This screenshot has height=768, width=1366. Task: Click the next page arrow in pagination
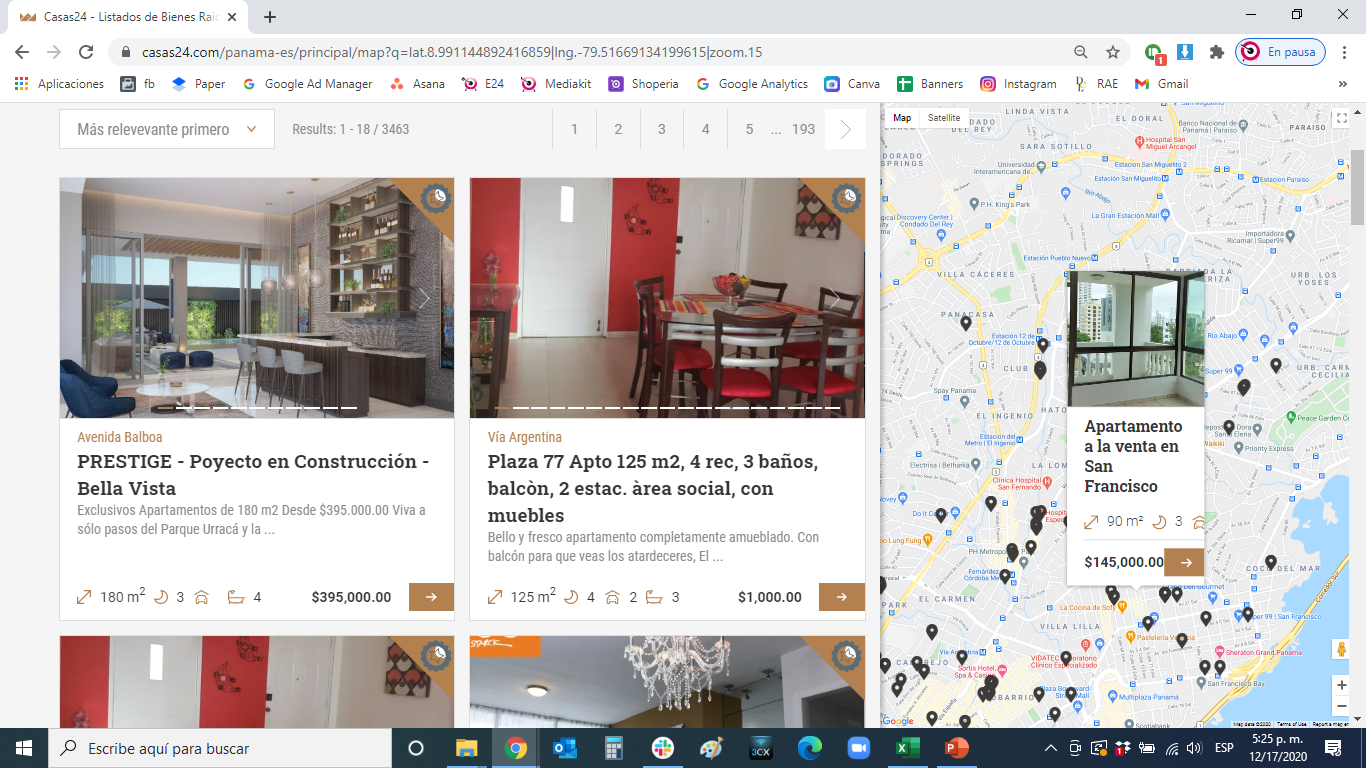(846, 129)
